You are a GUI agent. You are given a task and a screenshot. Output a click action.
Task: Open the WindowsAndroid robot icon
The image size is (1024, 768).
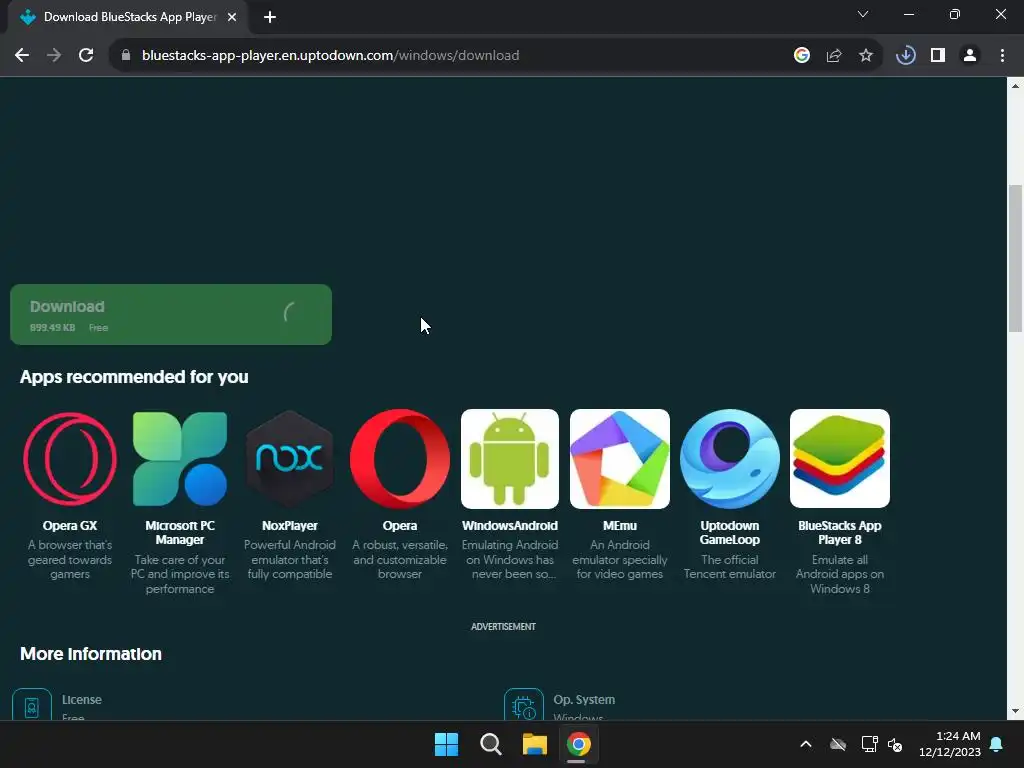(510, 458)
